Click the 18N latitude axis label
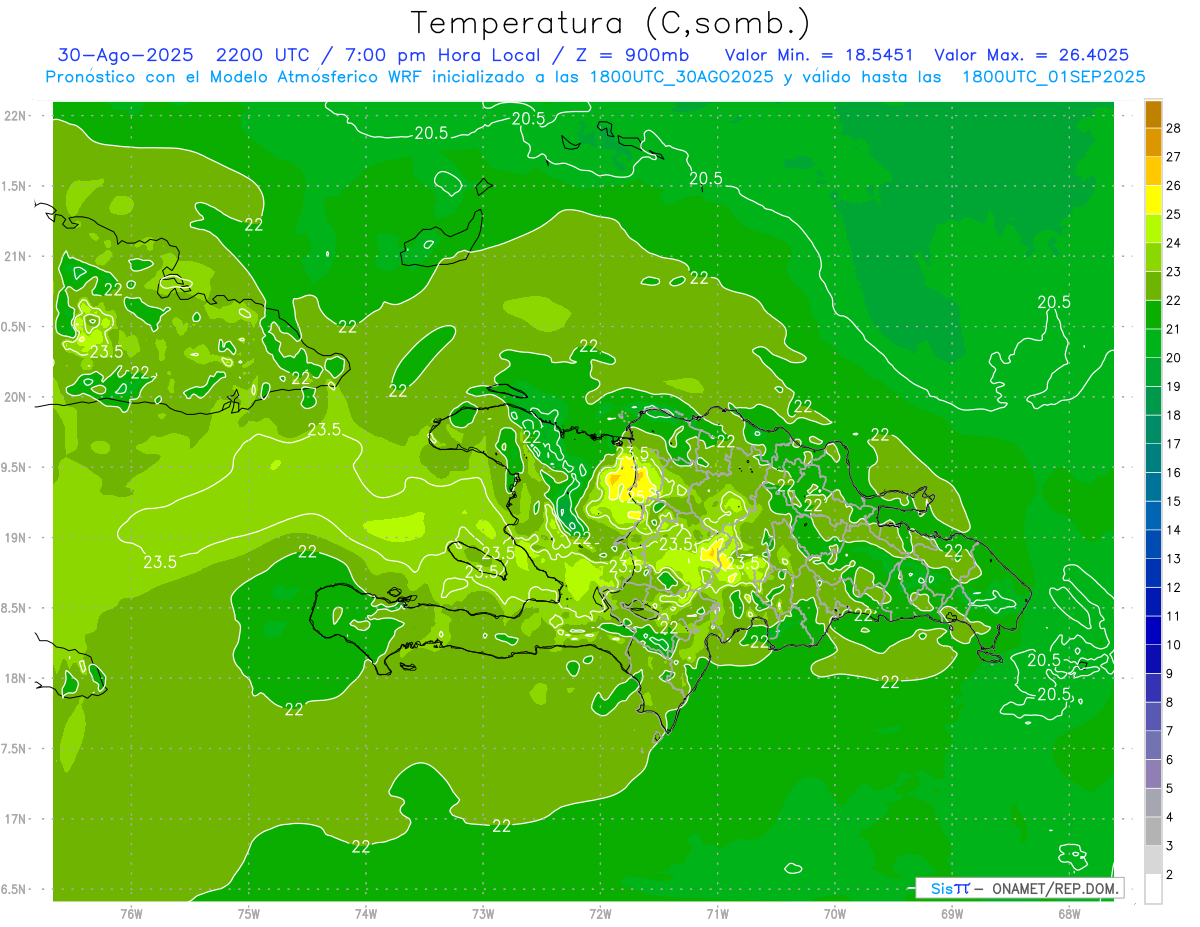This screenshot has width=1200, height=927. [x=16, y=678]
